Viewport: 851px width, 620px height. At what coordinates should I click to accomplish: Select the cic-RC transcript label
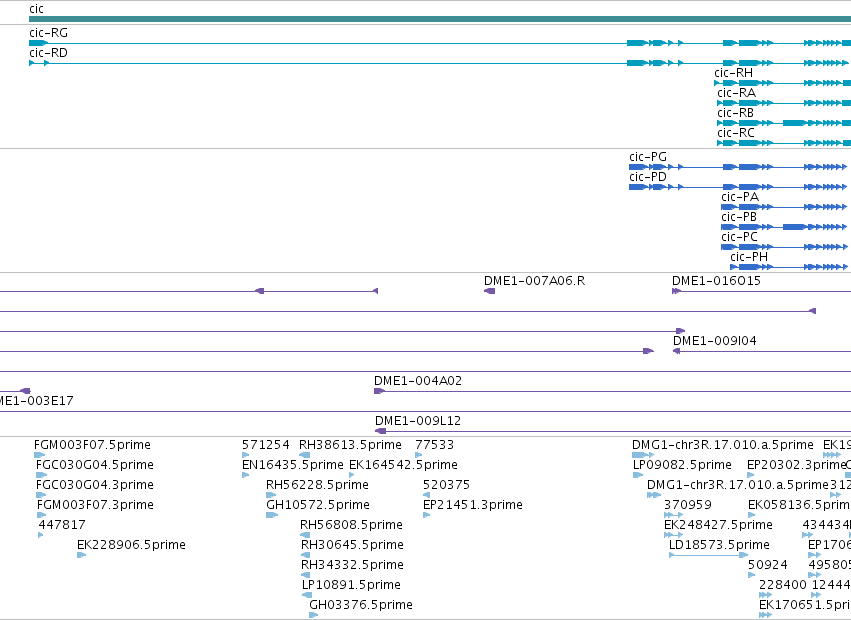pos(735,133)
